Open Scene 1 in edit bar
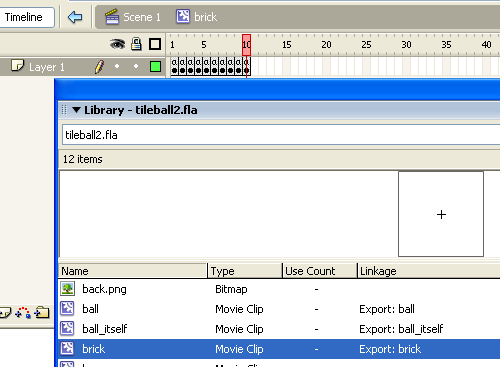The image size is (500, 367). tap(133, 17)
